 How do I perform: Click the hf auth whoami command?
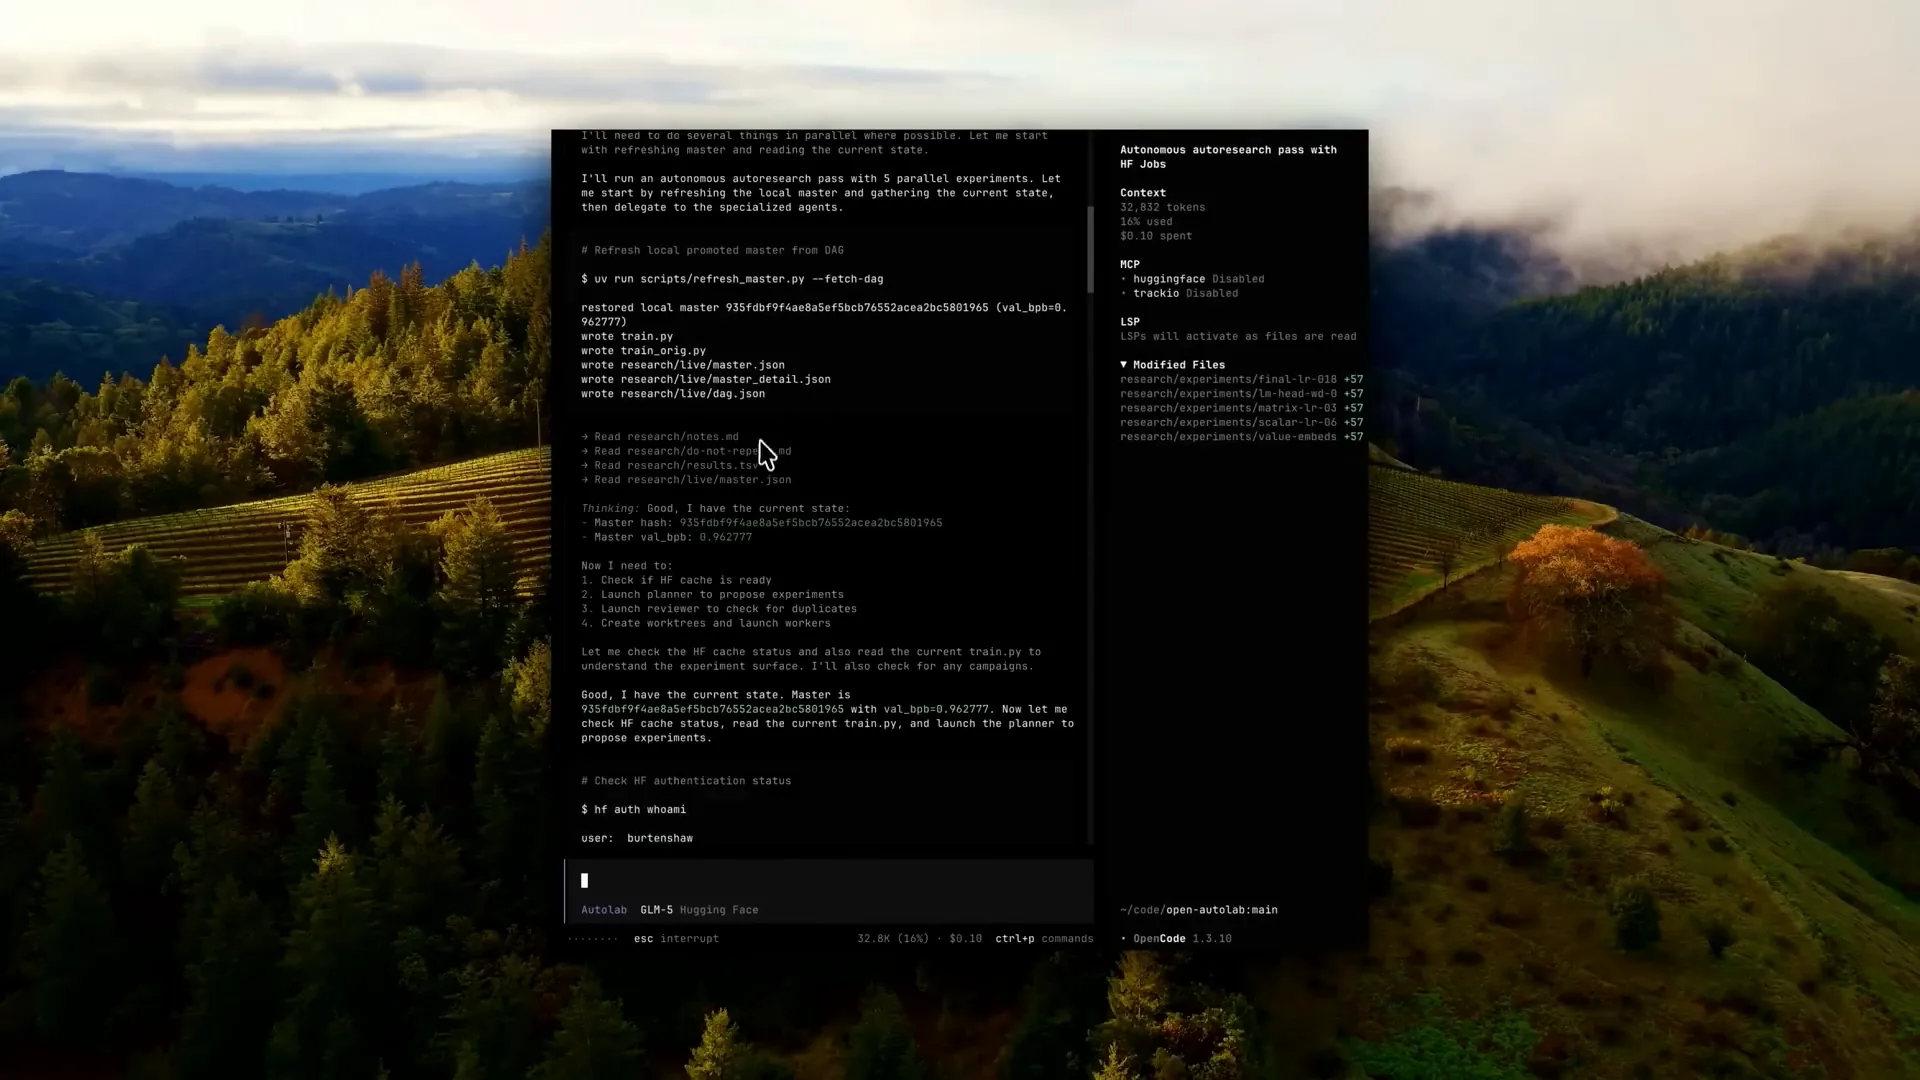[x=633, y=810]
